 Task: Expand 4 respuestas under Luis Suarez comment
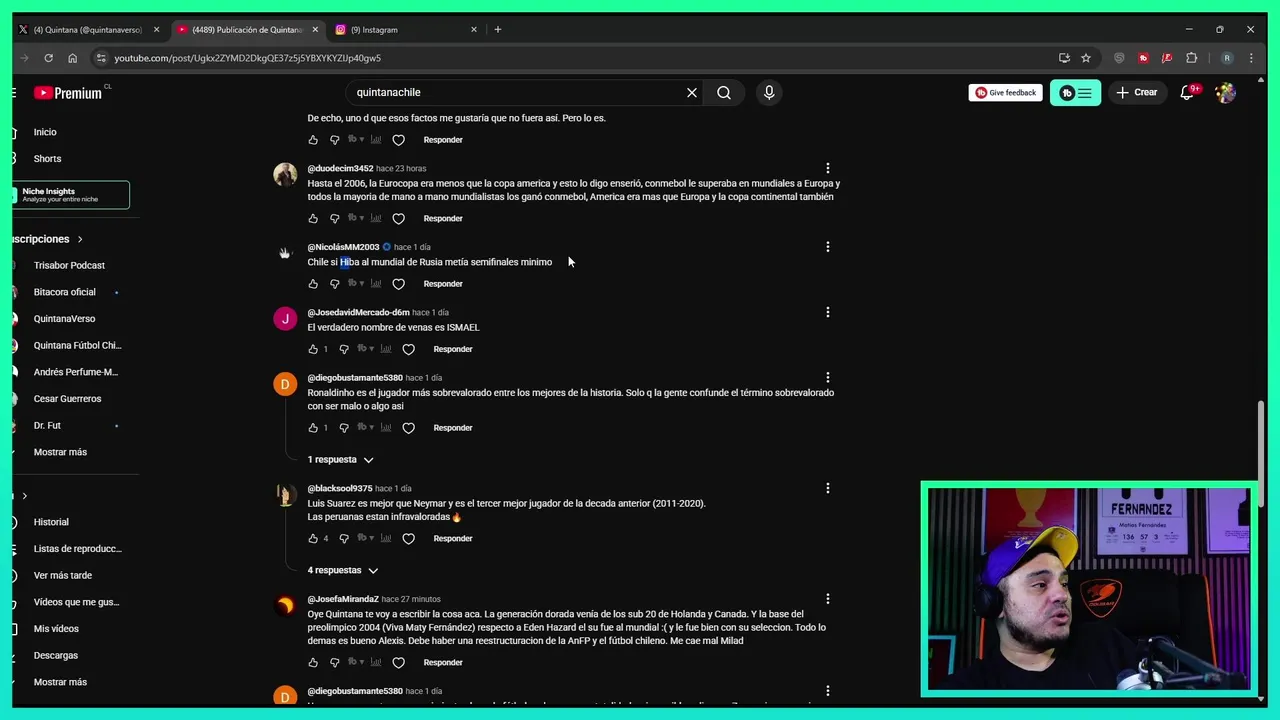click(x=342, y=570)
